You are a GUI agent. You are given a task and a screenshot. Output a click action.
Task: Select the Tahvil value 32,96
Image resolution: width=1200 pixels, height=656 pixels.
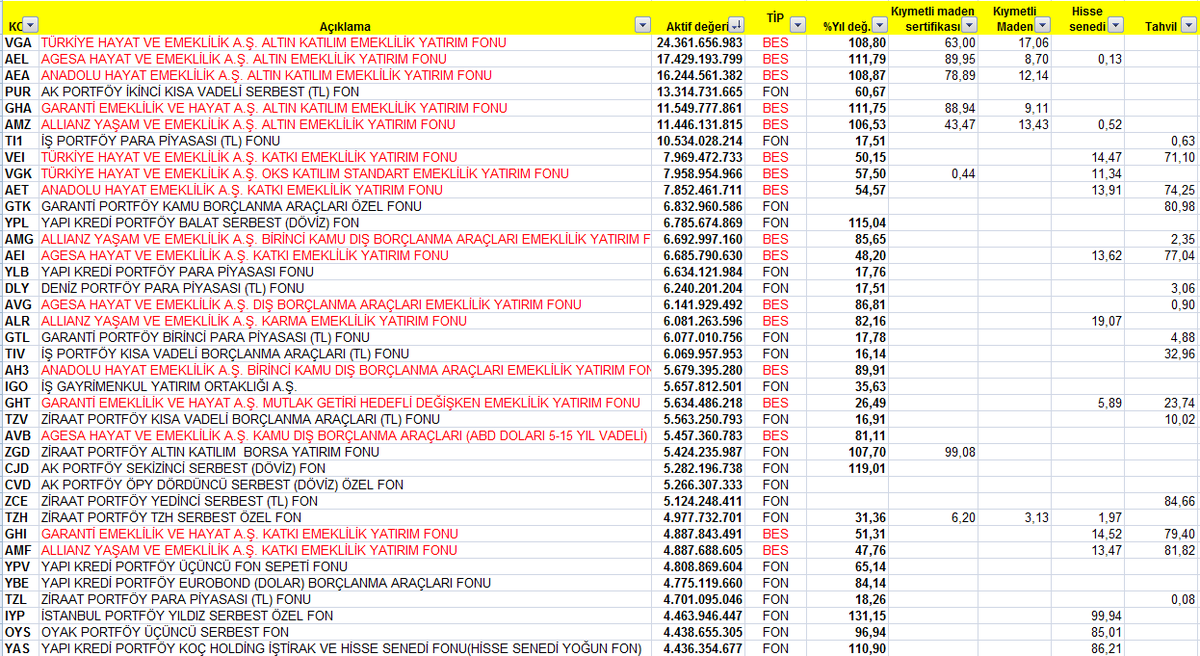coord(1178,354)
